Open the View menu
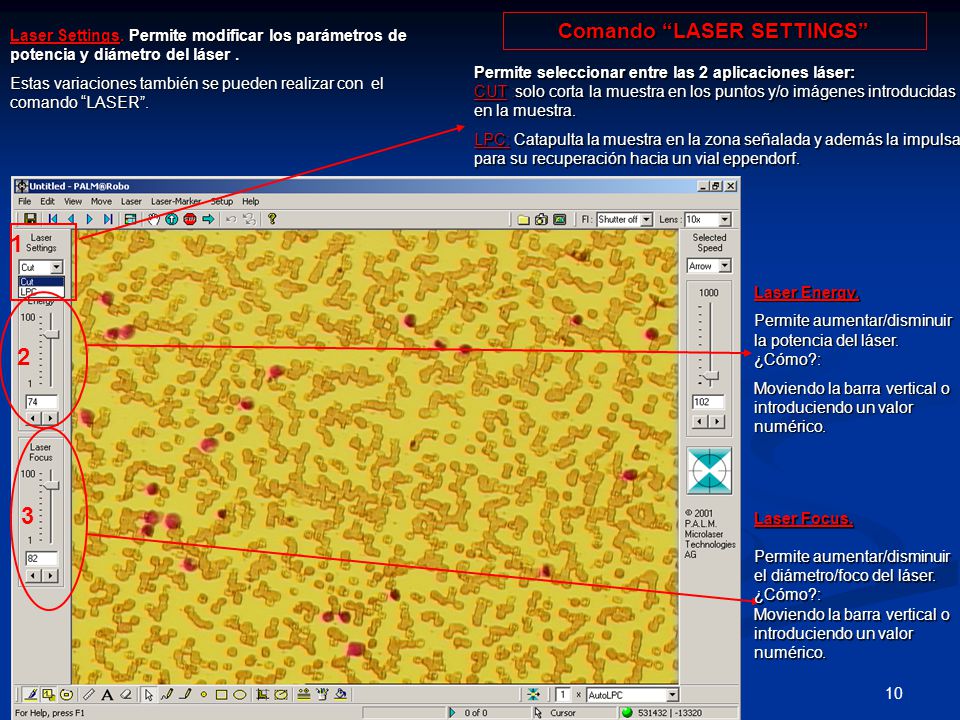The width and height of the screenshot is (960, 720). pyautogui.click(x=73, y=201)
